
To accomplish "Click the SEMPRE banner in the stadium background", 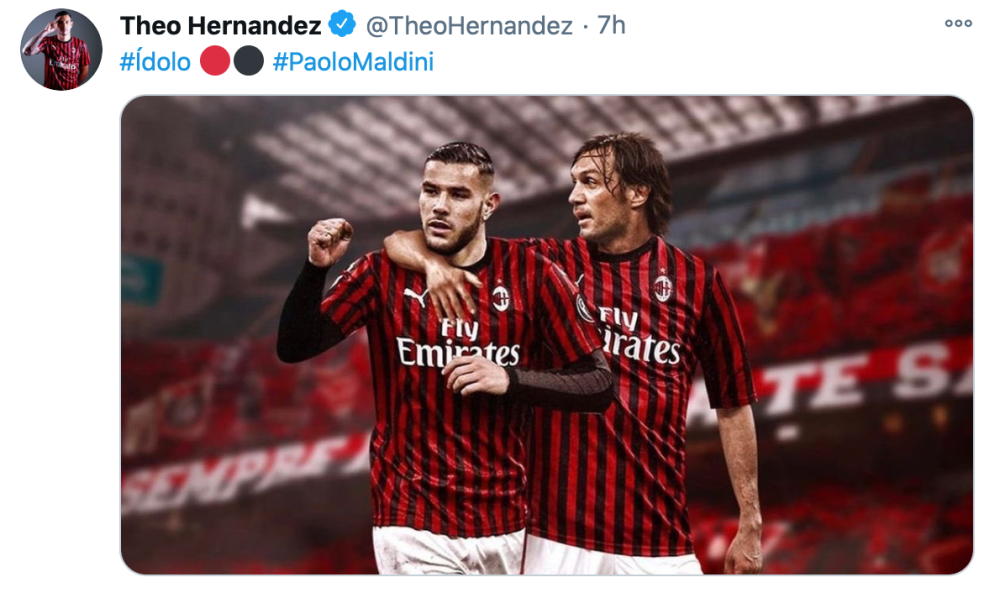I will [246, 472].
